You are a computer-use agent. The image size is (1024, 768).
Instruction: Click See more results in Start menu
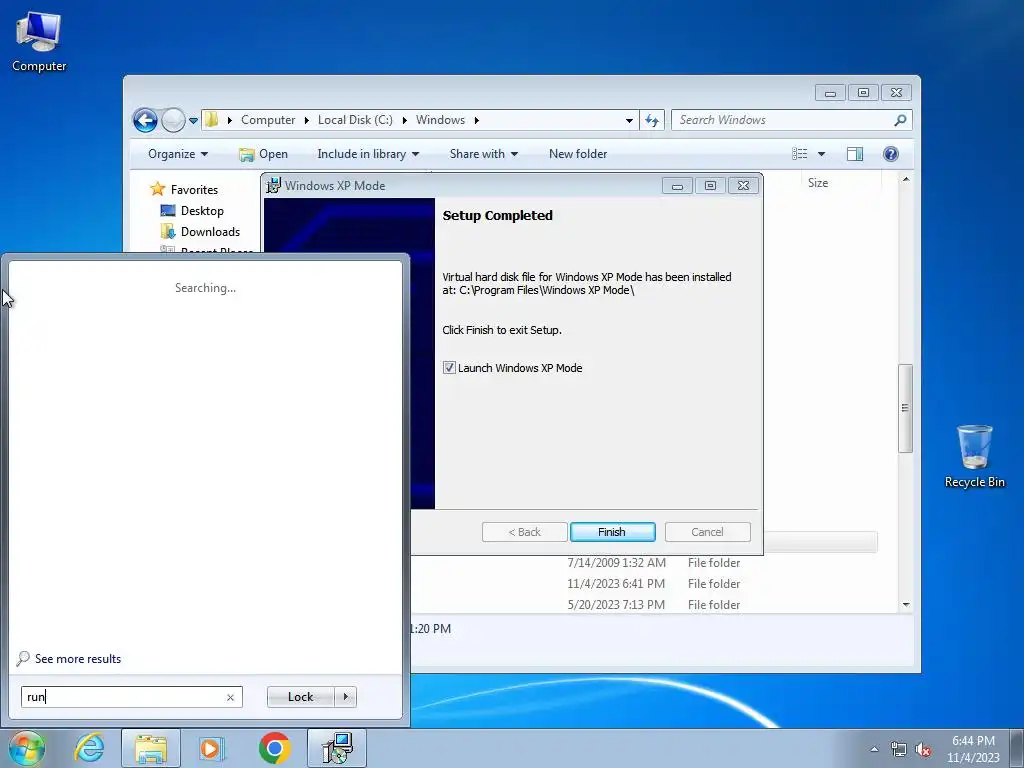pos(69,659)
